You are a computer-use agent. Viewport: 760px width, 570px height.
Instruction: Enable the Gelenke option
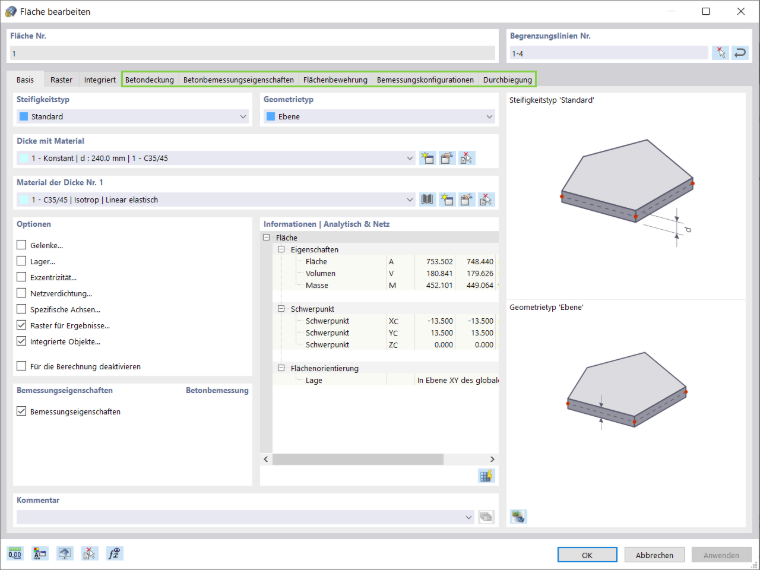(21, 245)
